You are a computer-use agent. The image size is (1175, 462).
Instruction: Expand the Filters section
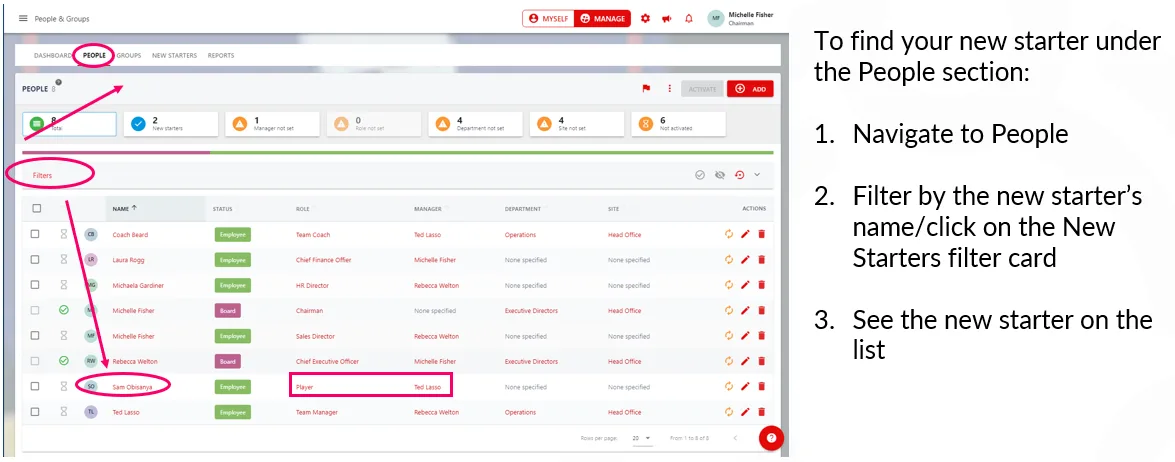click(42, 175)
